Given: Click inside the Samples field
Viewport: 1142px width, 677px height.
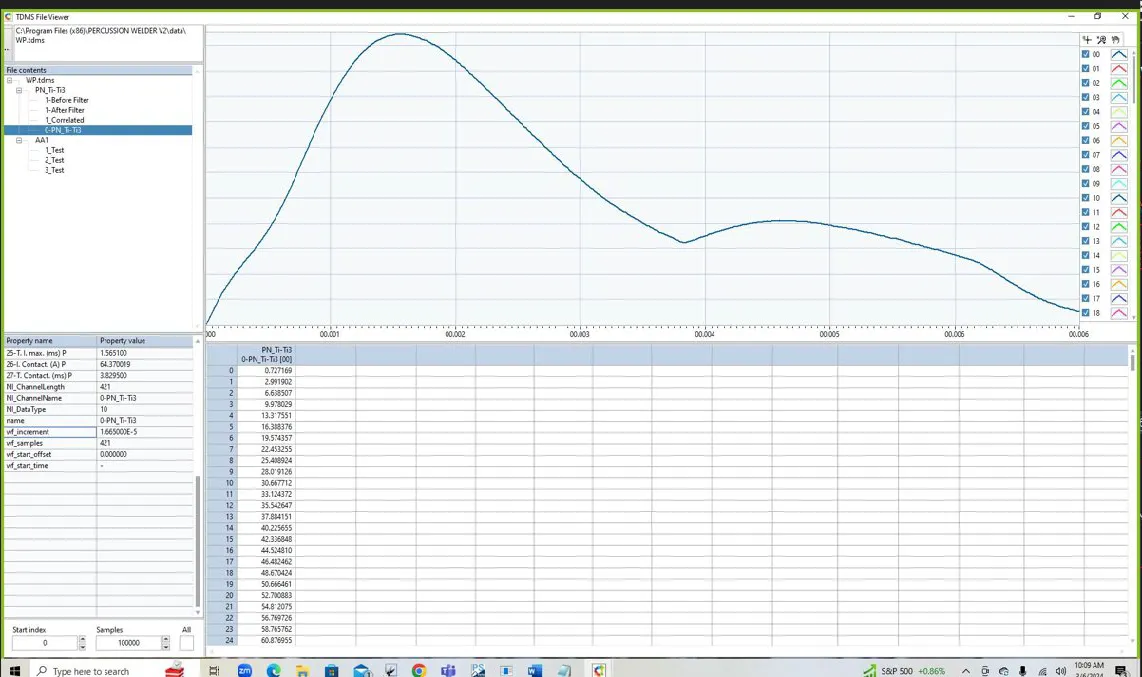Looking at the screenshot, I should (x=128, y=643).
